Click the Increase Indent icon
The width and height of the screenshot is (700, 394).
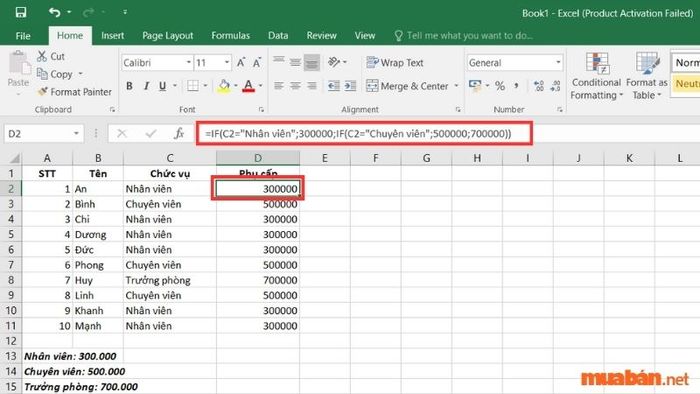(350, 86)
